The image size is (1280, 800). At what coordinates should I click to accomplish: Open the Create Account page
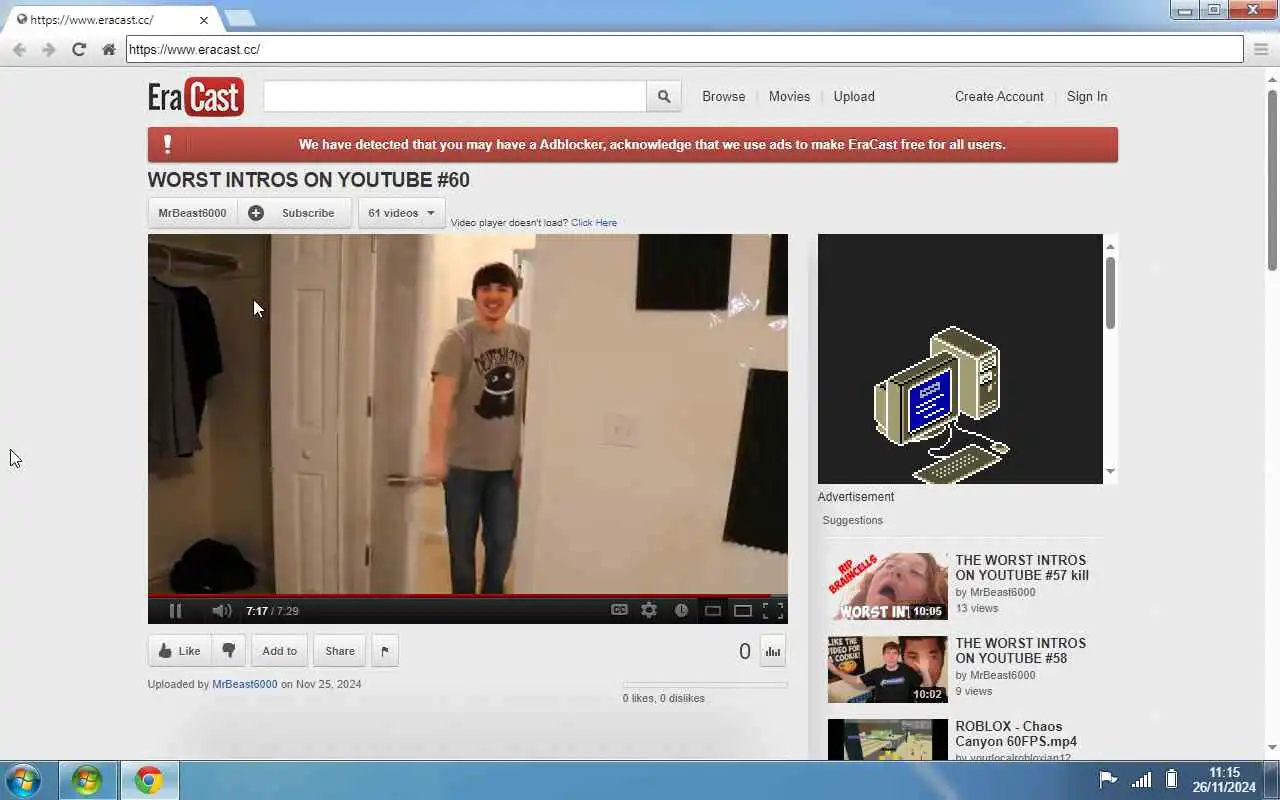point(999,96)
